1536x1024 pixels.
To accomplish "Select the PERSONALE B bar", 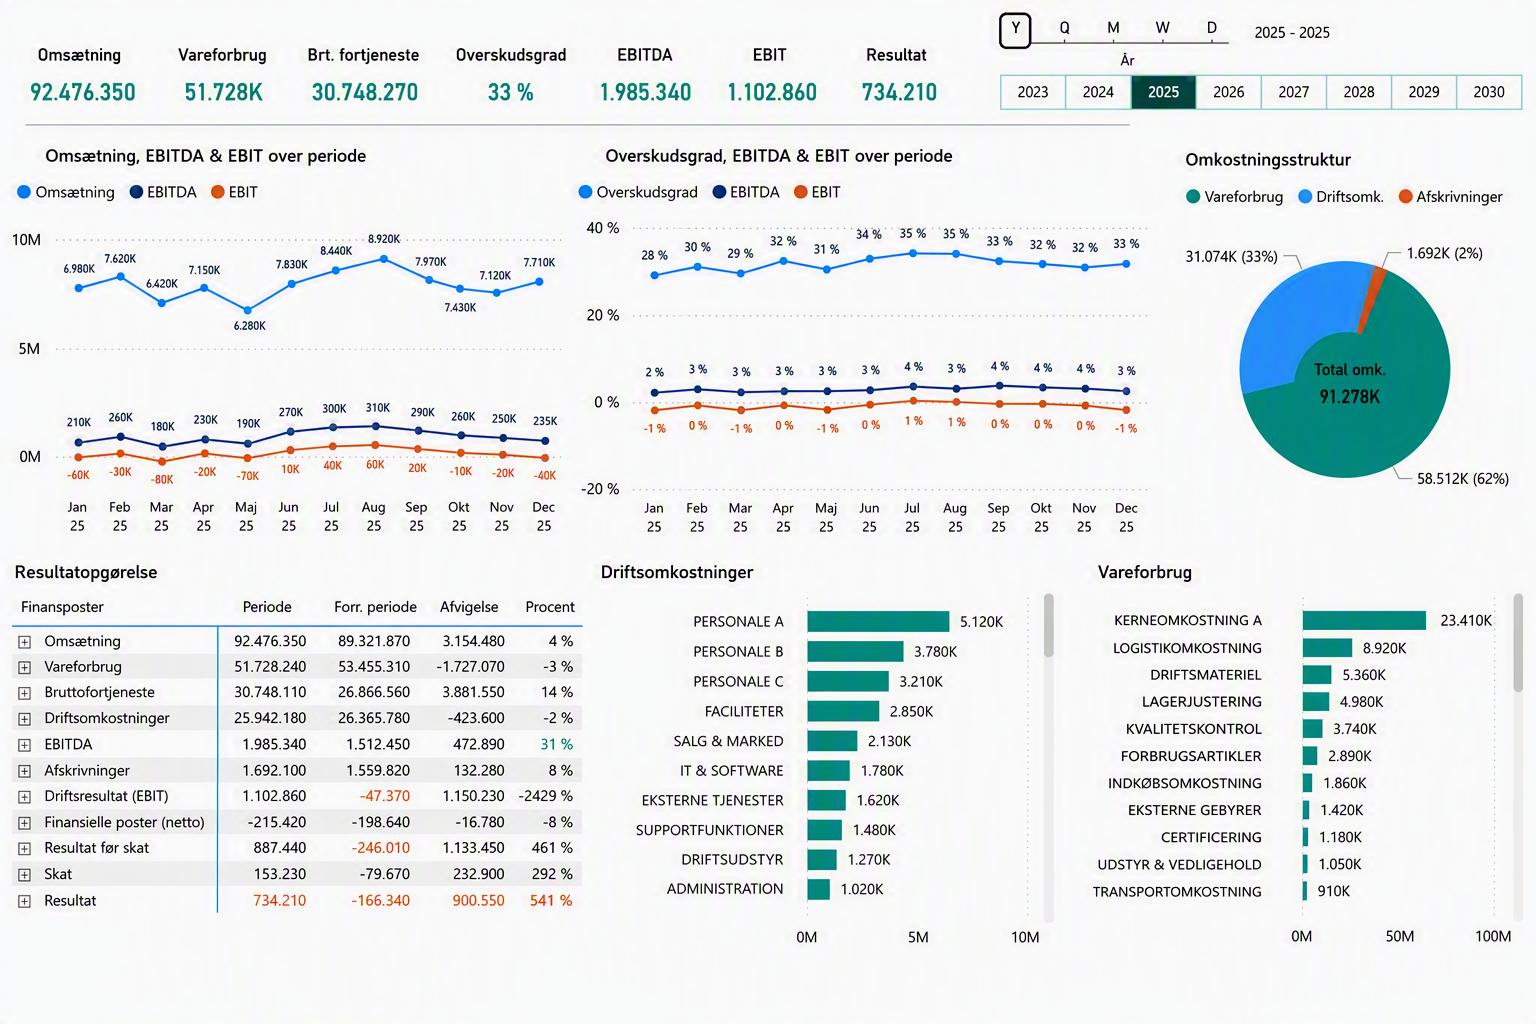I will click(855, 652).
